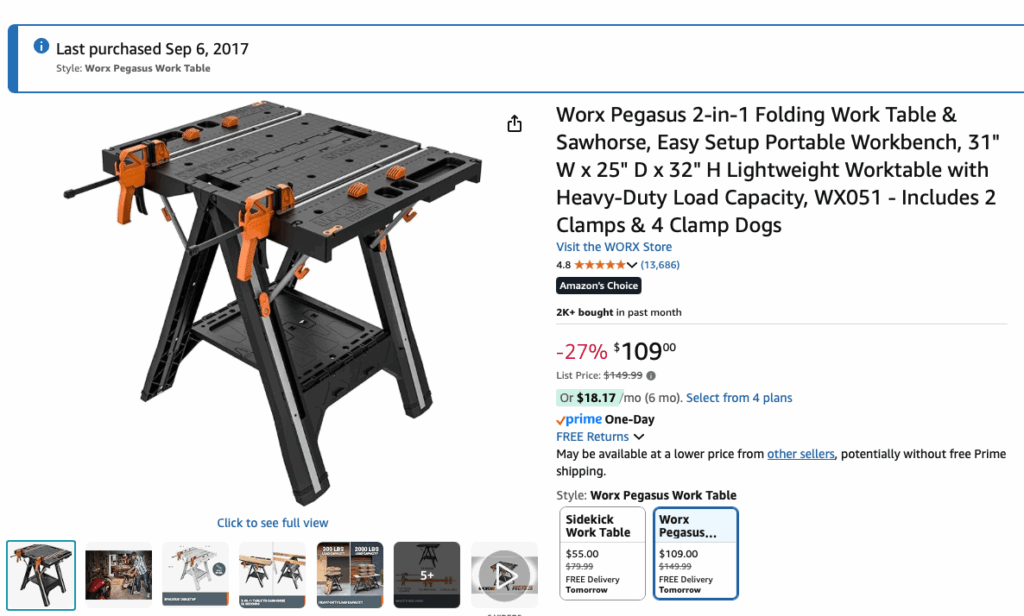
Task: Expand the rating breakdown chevron
Action: (632, 265)
